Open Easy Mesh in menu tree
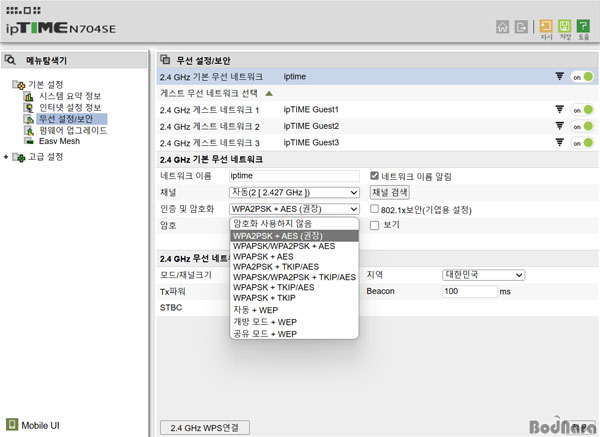This screenshot has width=600, height=437. tap(59, 141)
